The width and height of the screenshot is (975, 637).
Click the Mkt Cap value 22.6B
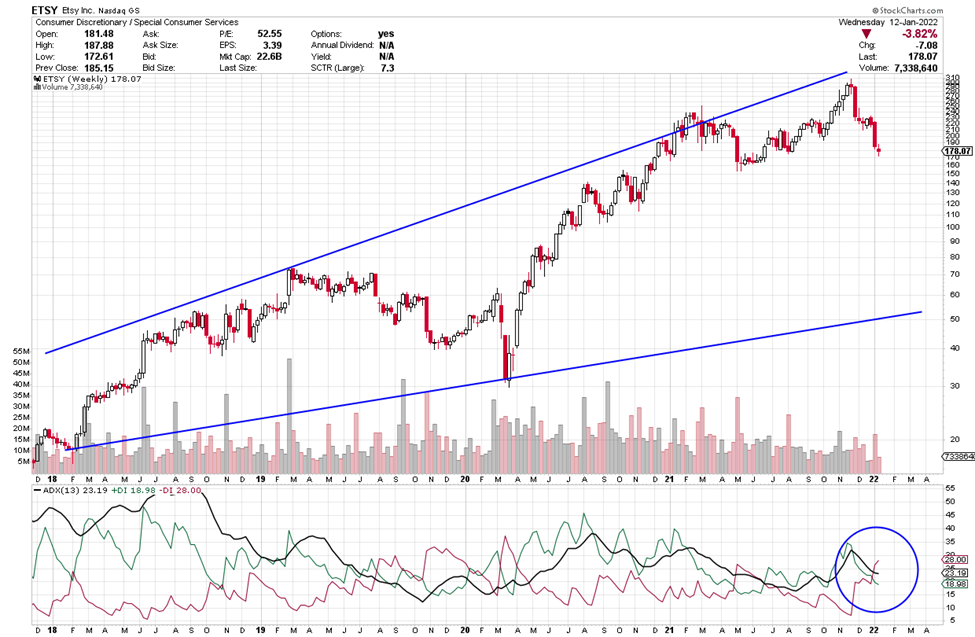[269, 56]
